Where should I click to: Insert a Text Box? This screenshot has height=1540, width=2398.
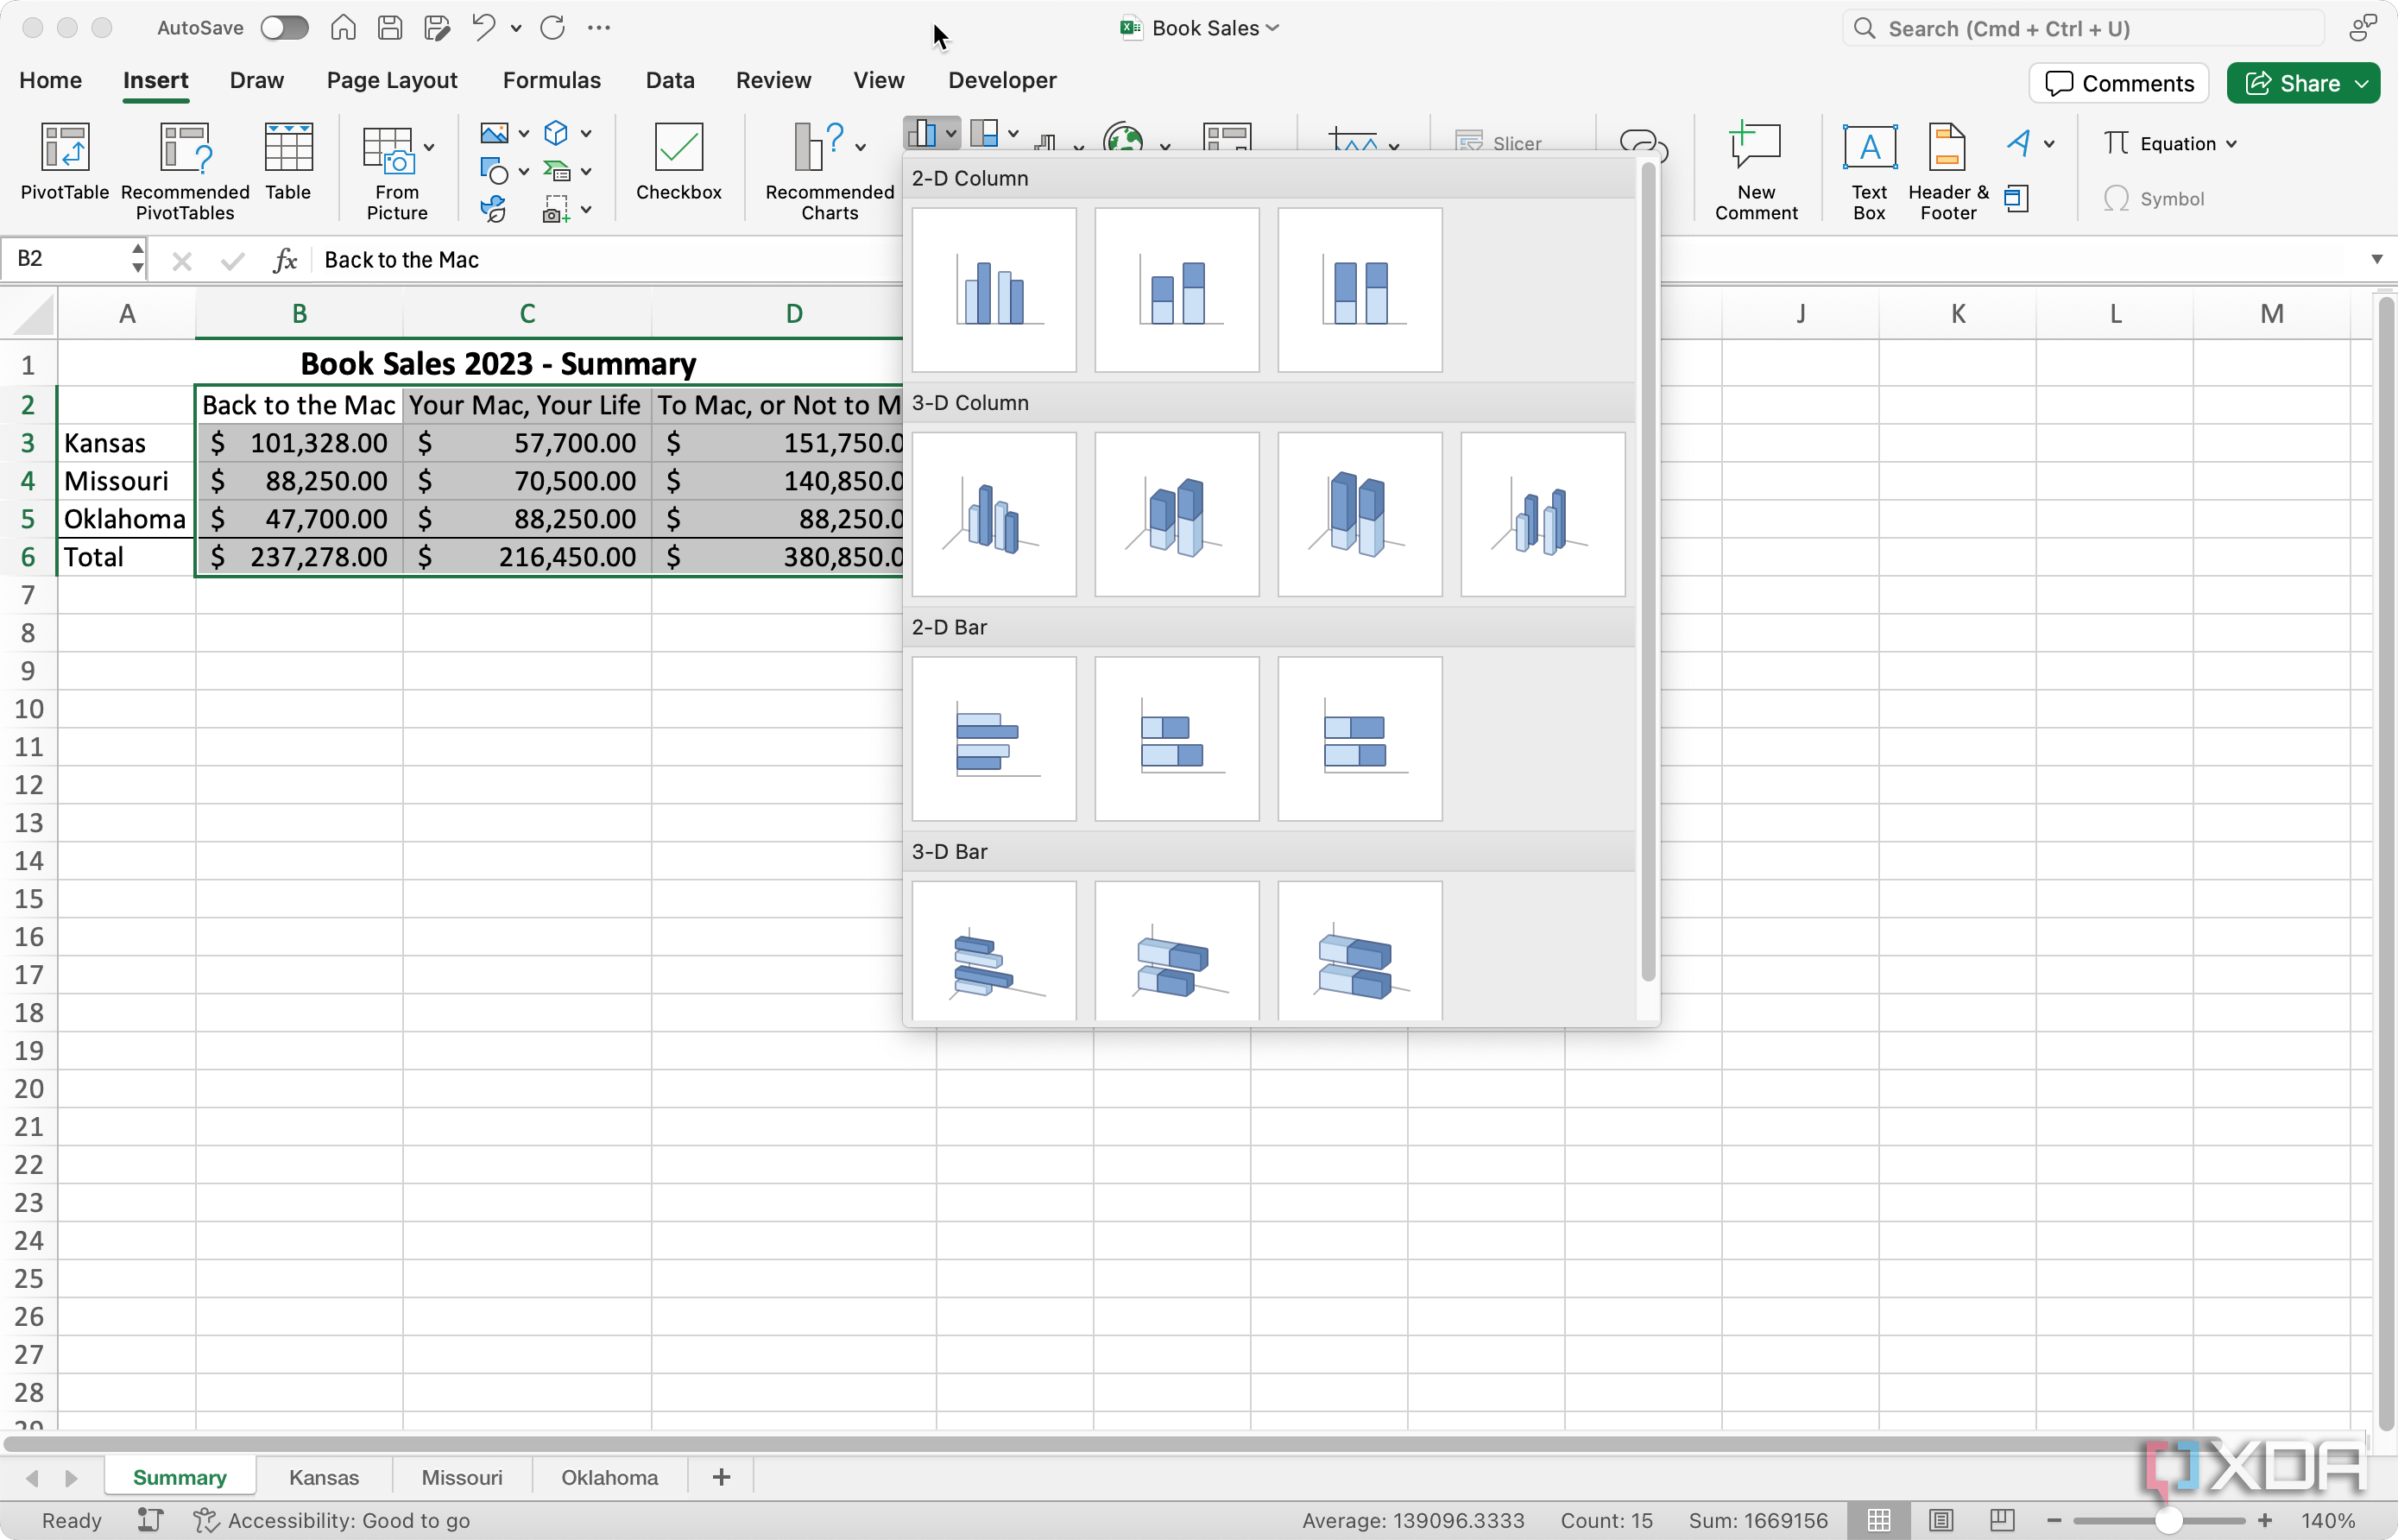pos(1869,170)
